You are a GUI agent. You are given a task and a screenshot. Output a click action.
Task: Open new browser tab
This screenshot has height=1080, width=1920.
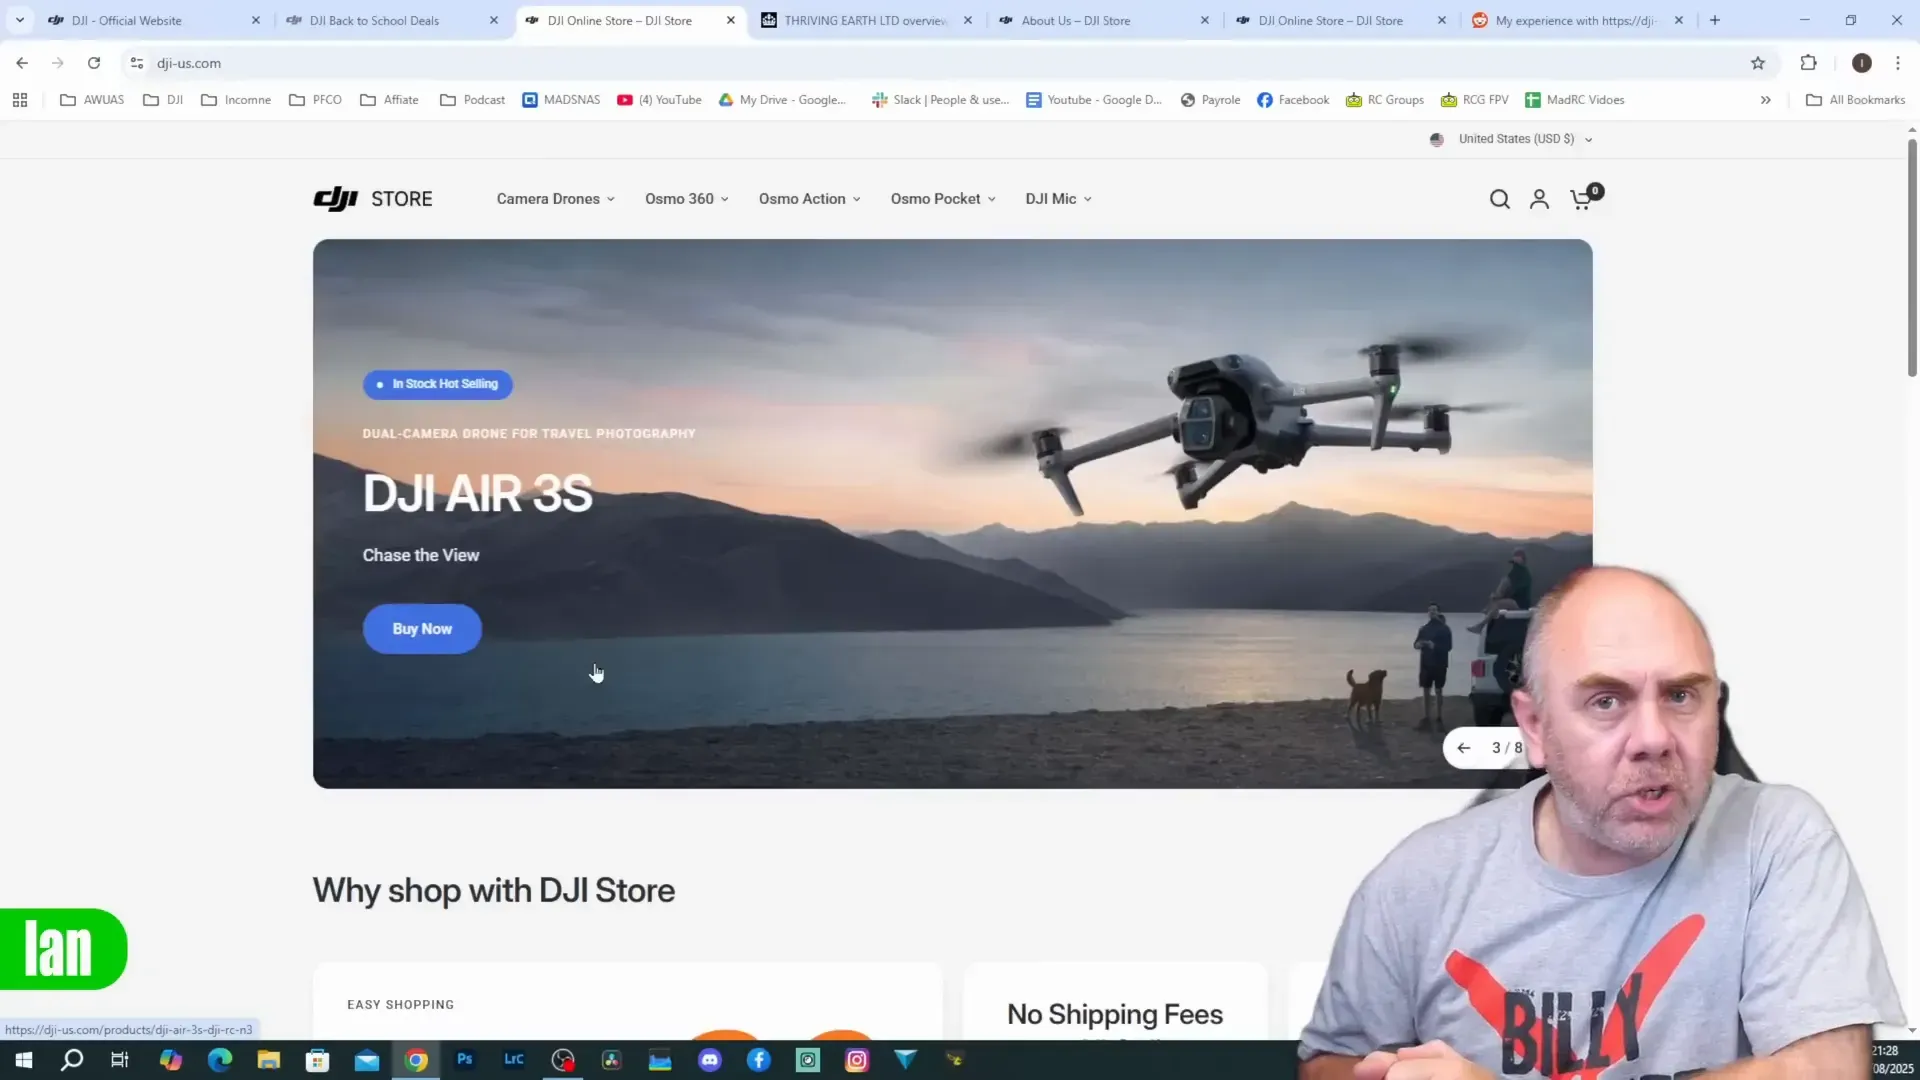click(1714, 20)
